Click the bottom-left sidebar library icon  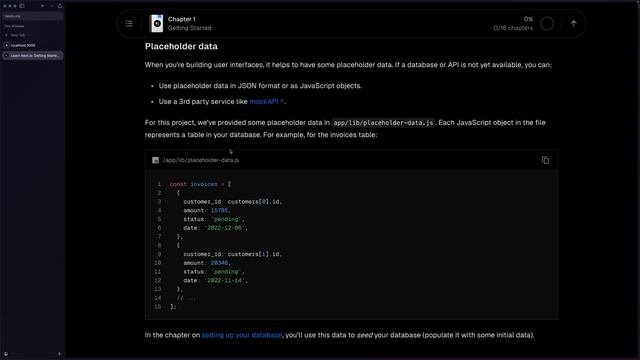click(6, 354)
